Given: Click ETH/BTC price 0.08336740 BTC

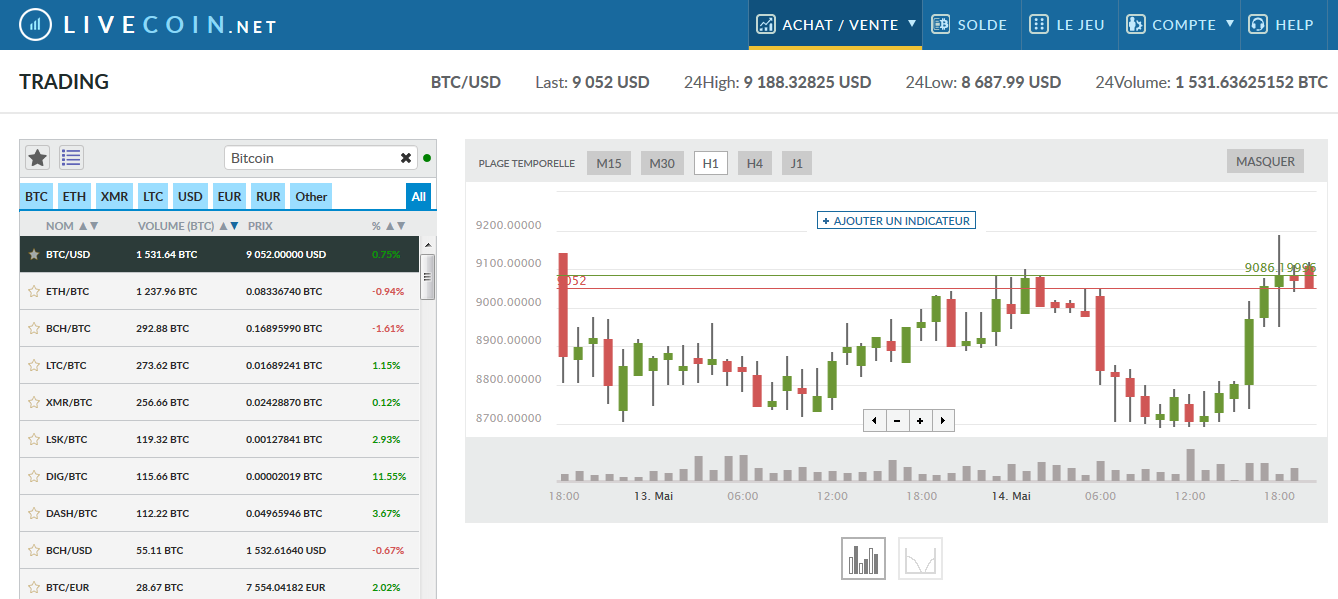Looking at the screenshot, I should (x=284, y=291).
